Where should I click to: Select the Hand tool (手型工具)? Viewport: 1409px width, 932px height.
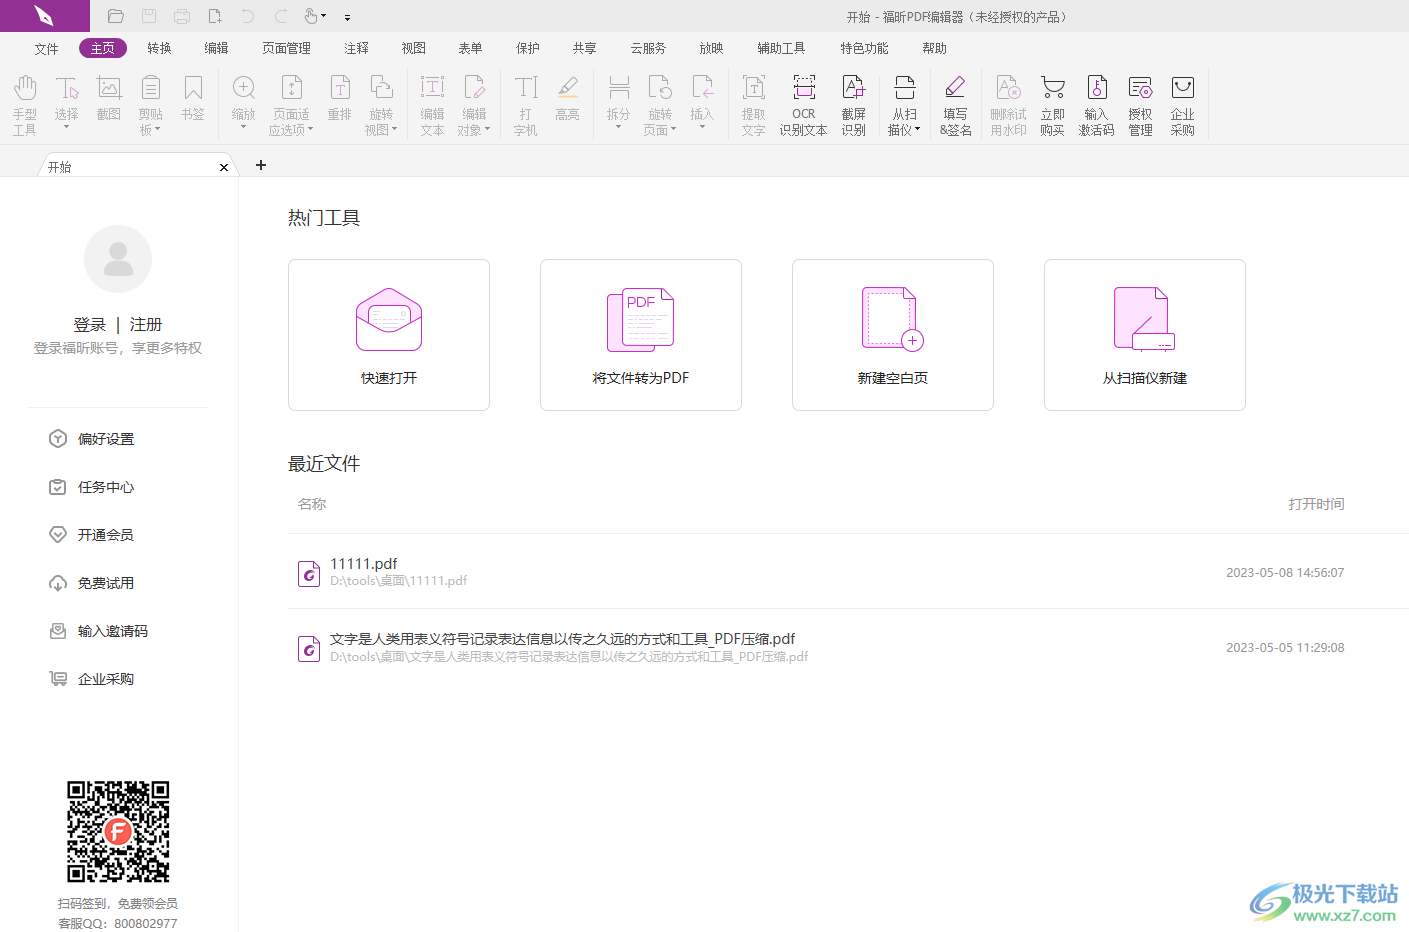point(25,104)
